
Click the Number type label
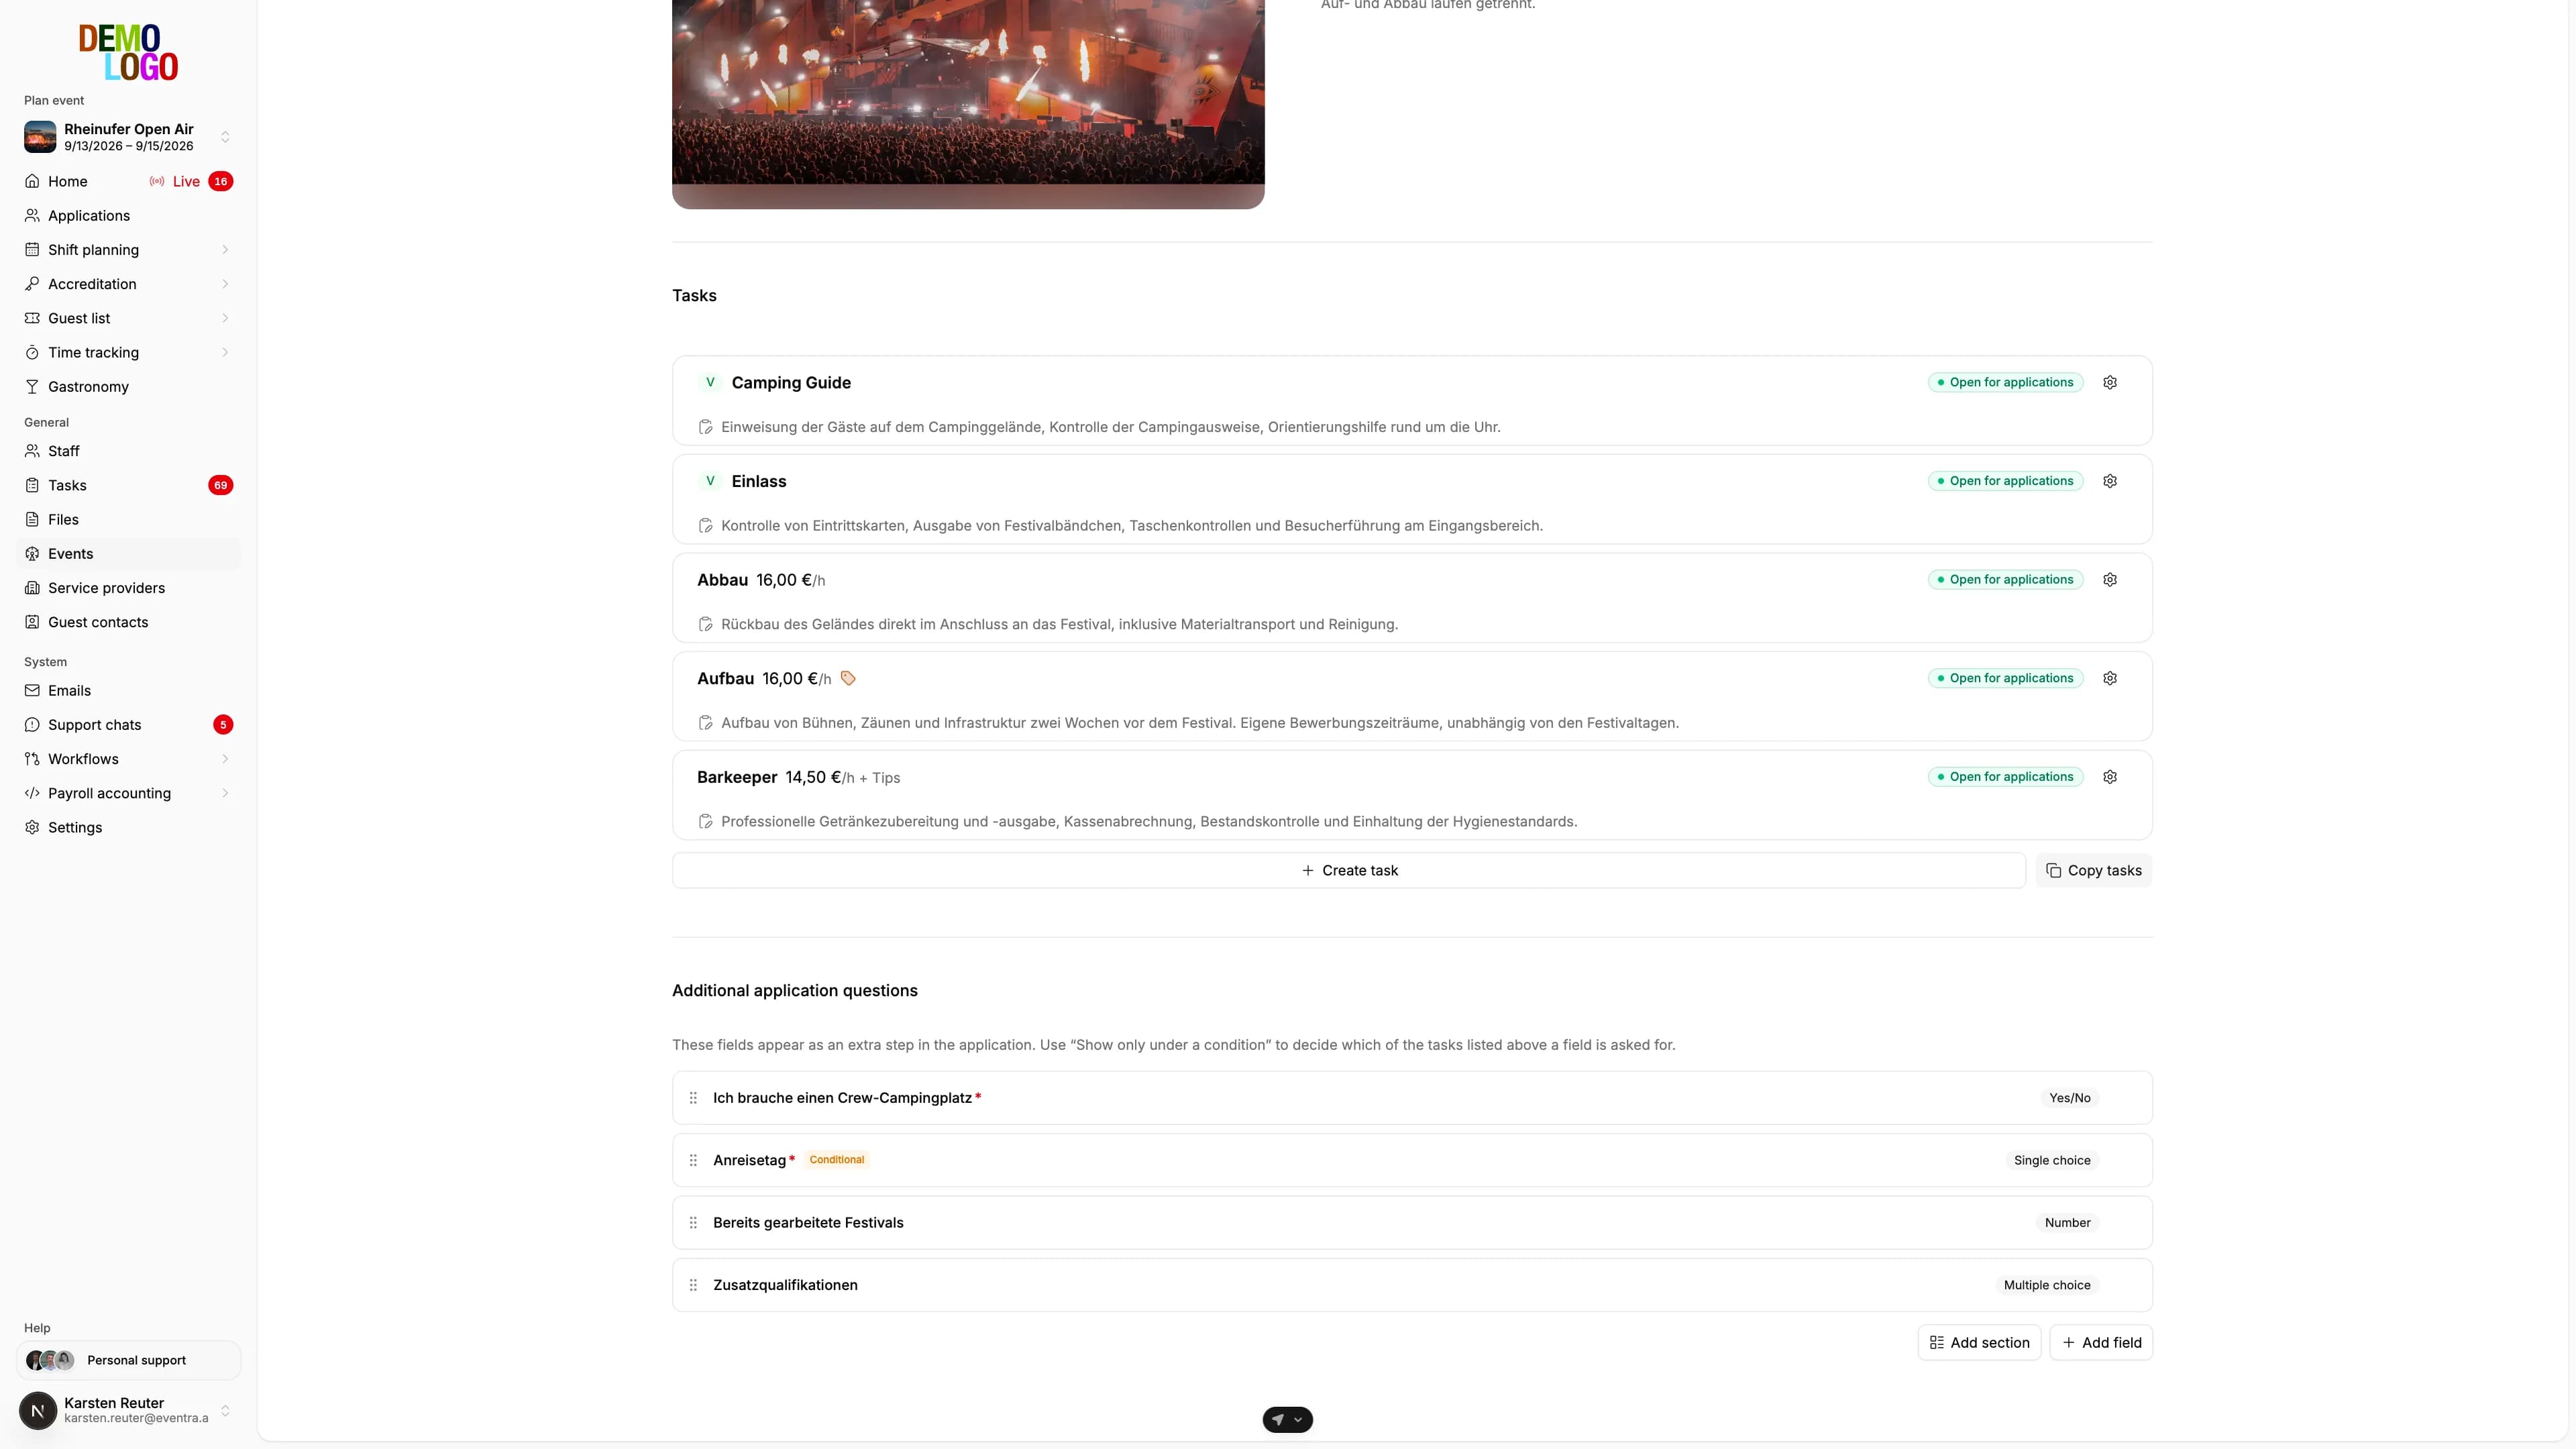pyautogui.click(x=2067, y=1223)
